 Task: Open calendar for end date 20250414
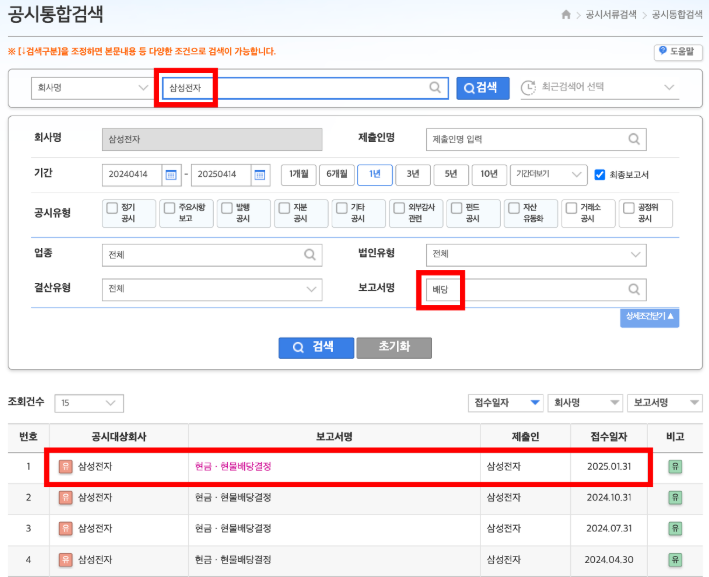point(260,175)
